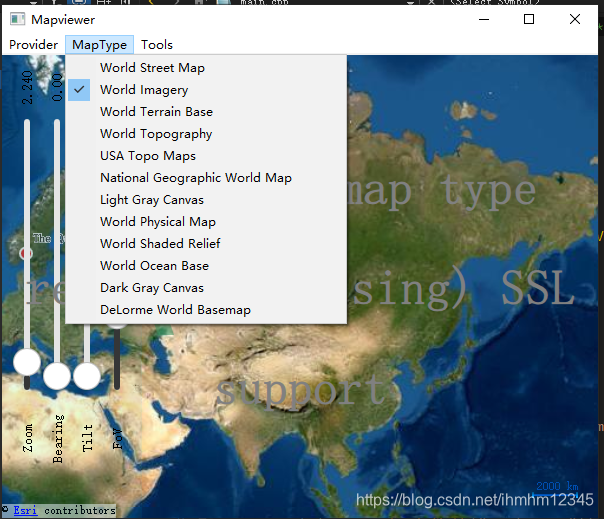Open the Esri attribution link
The image size is (604, 519).
(x=25, y=511)
